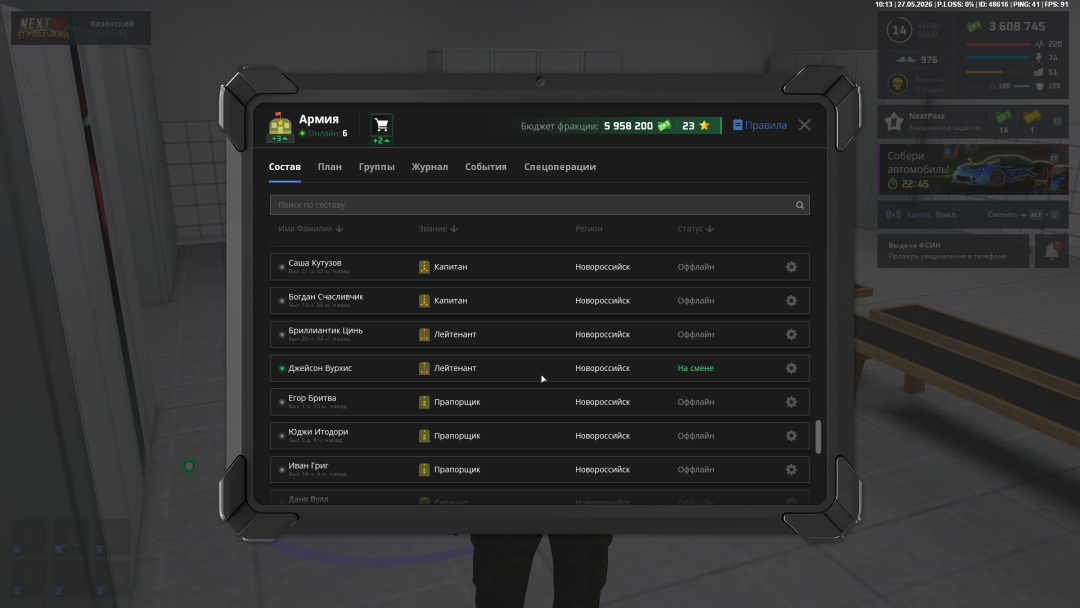Click the Выдача ФСИН notification
Screen dimensions: 1080x608
(x=953, y=251)
